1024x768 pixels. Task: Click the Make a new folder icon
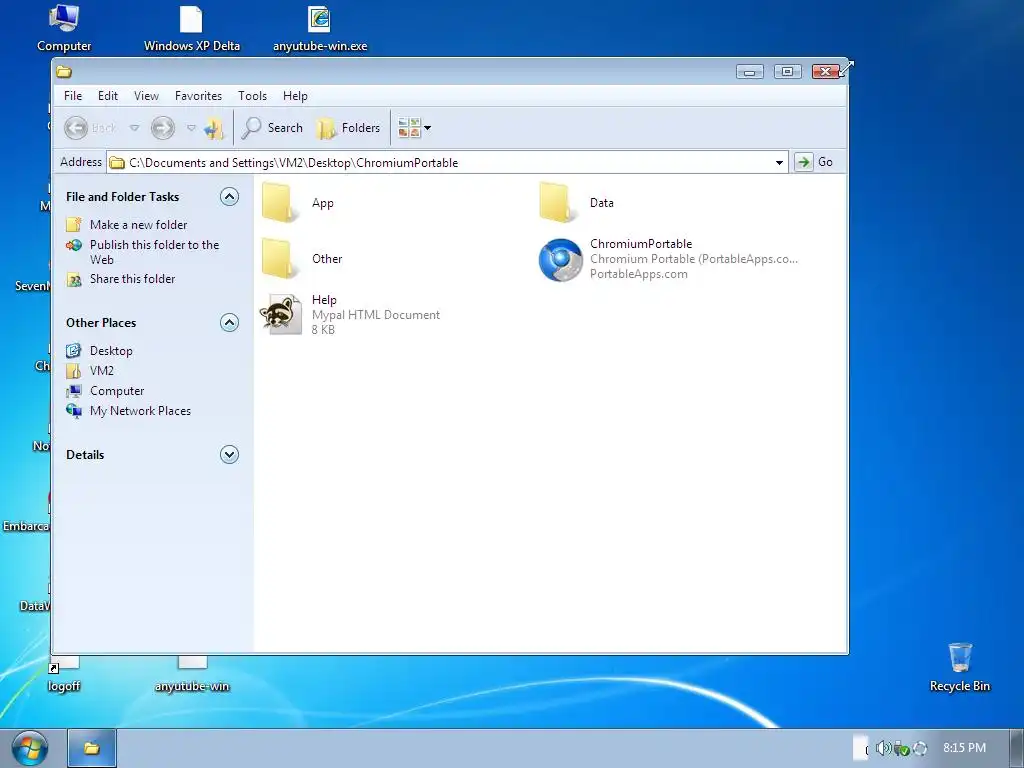[x=74, y=225]
